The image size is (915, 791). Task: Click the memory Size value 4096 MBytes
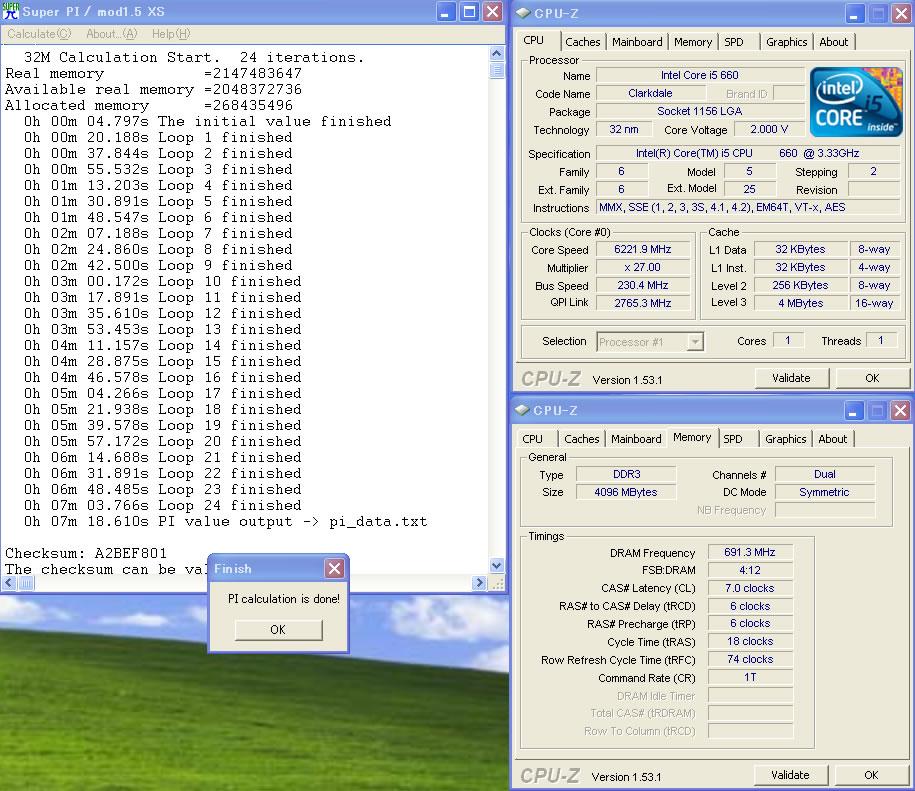[626, 492]
